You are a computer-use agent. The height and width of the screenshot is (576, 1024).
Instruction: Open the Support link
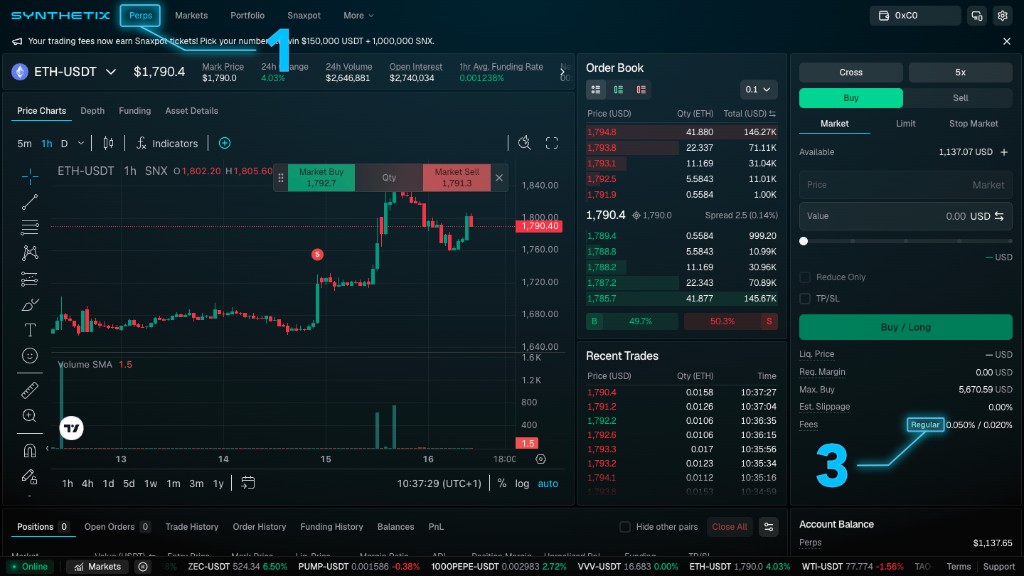pyautogui.click(x=999, y=567)
